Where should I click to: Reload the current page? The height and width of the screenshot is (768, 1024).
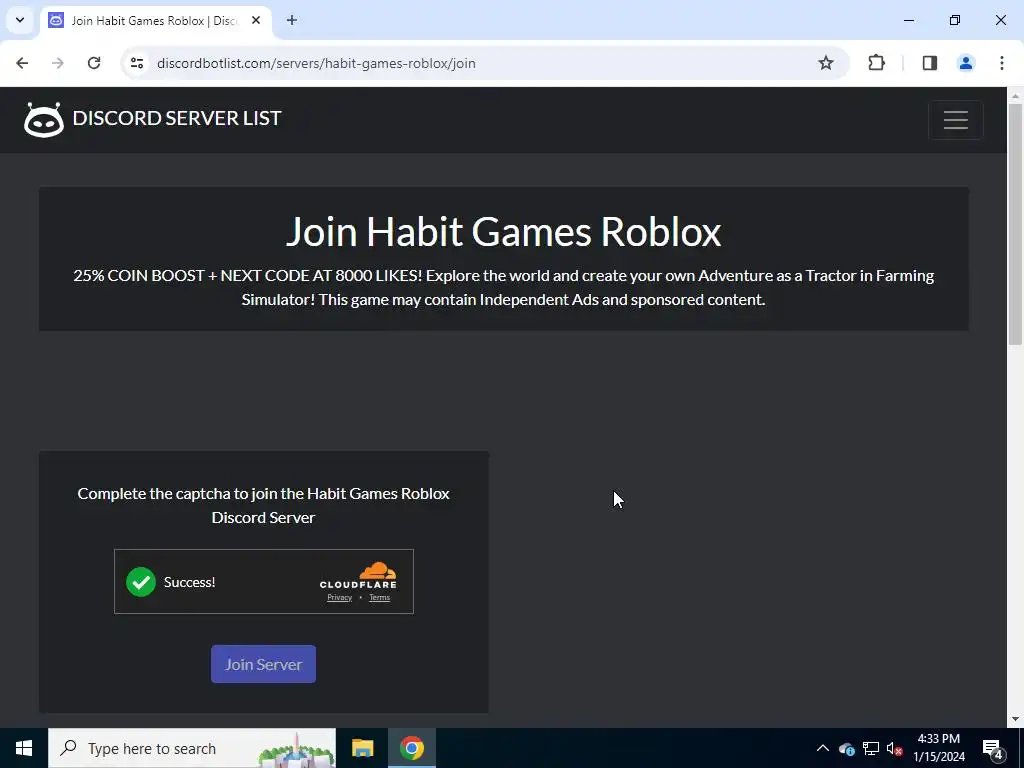tap(94, 63)
